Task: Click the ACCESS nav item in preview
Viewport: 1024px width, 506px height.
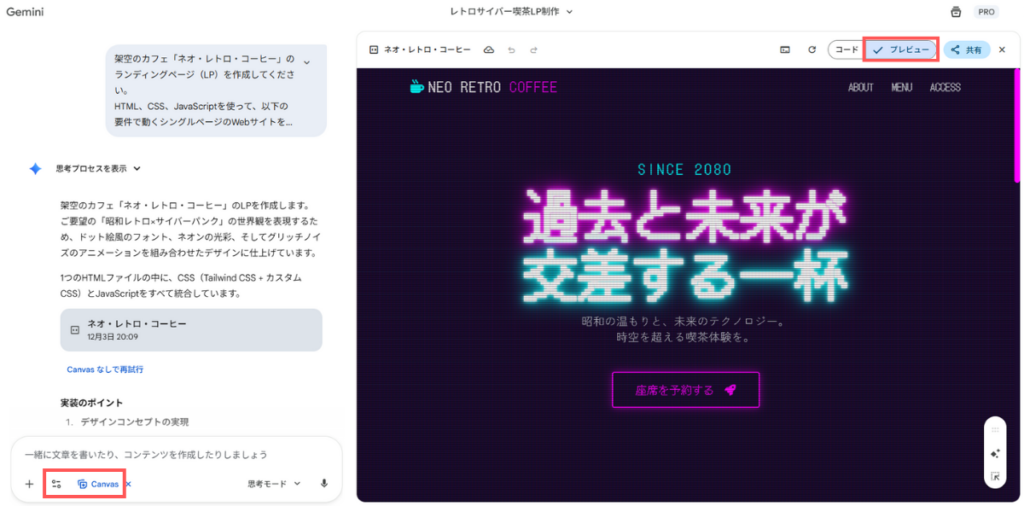Action: point(945,87)
